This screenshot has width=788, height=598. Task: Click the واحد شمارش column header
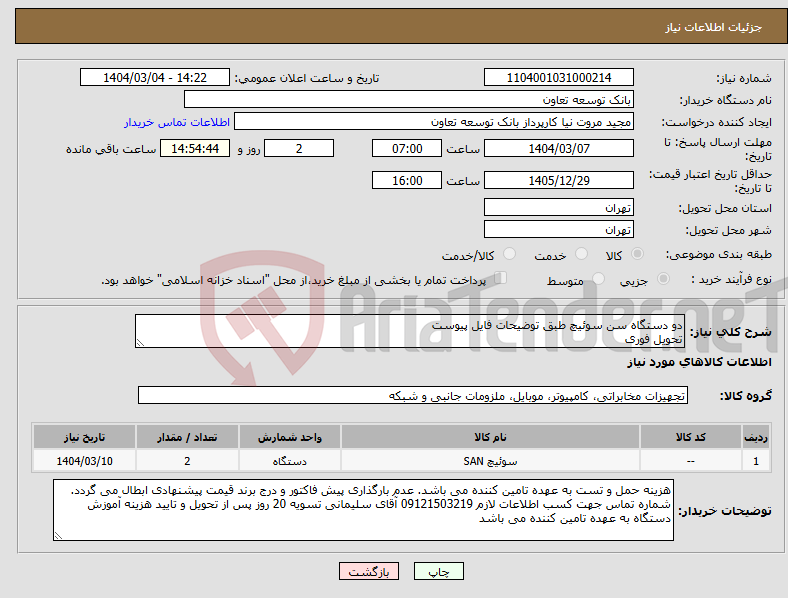click(x=290, y=437)
